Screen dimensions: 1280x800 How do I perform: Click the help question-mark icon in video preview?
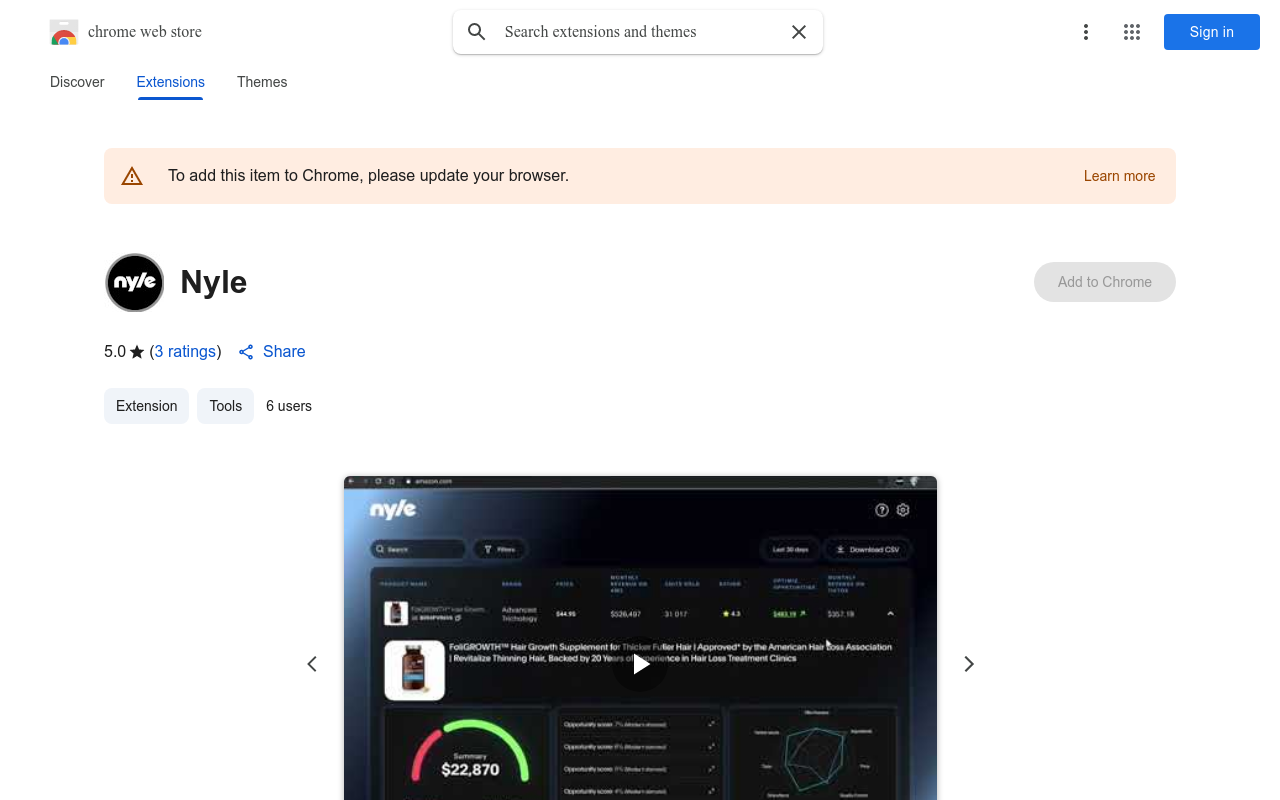coord(882,510)
